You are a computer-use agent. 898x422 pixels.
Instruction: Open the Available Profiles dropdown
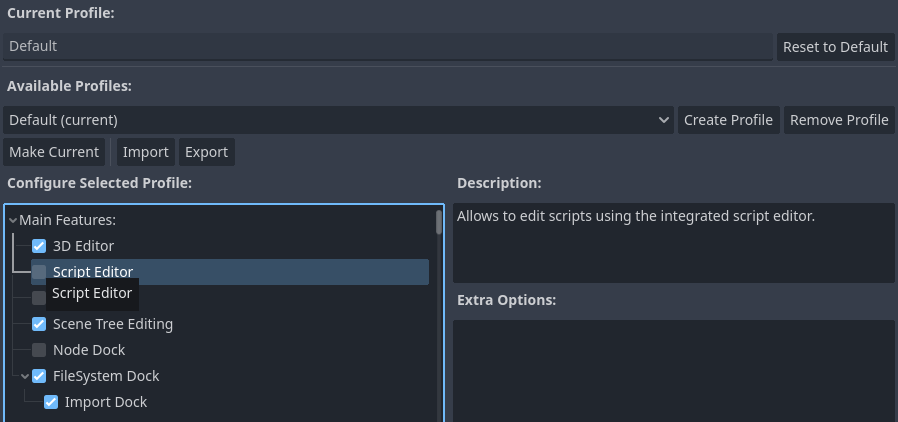click(338, 120)
